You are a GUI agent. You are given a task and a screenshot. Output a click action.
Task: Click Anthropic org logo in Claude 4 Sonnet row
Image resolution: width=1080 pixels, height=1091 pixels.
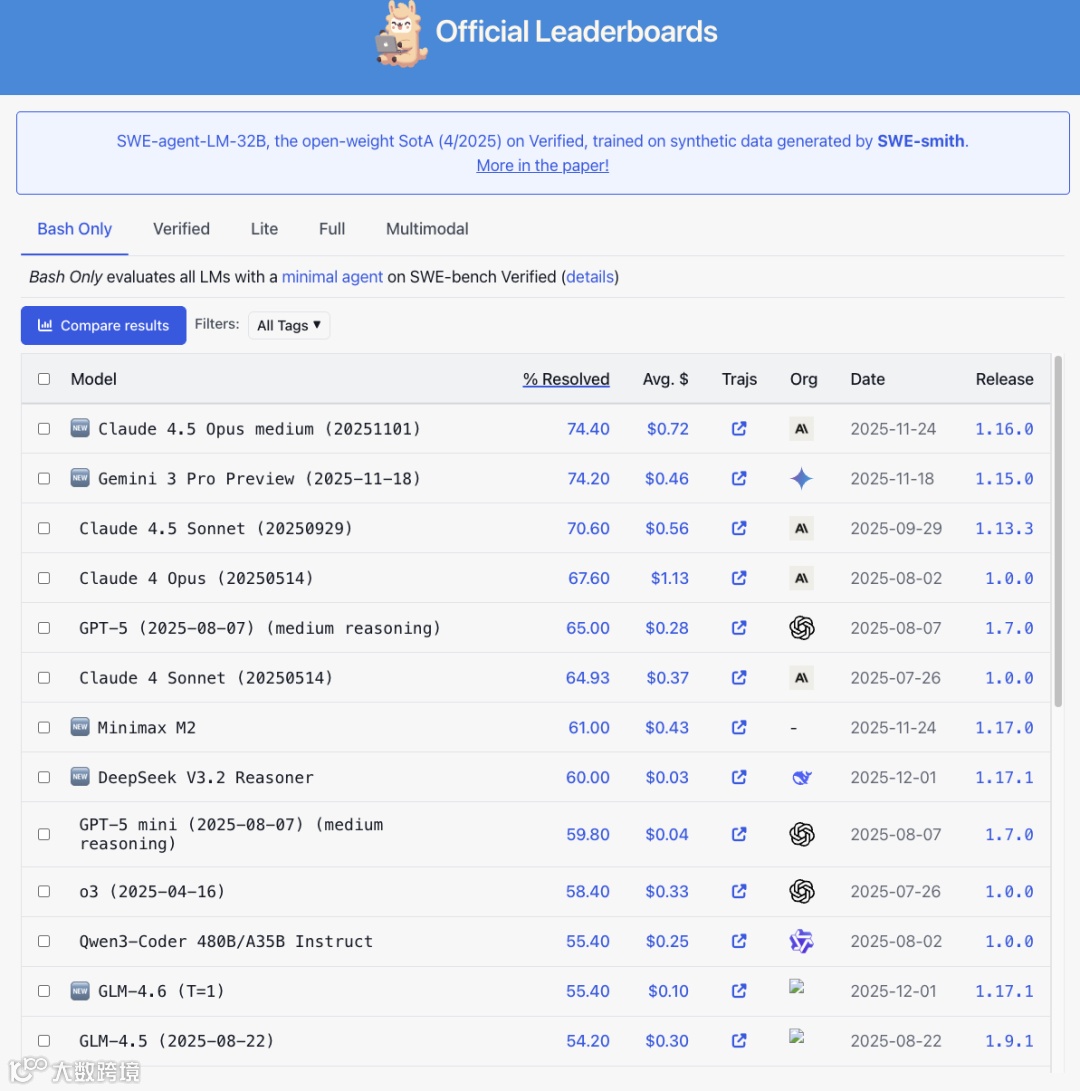point(802,678)
